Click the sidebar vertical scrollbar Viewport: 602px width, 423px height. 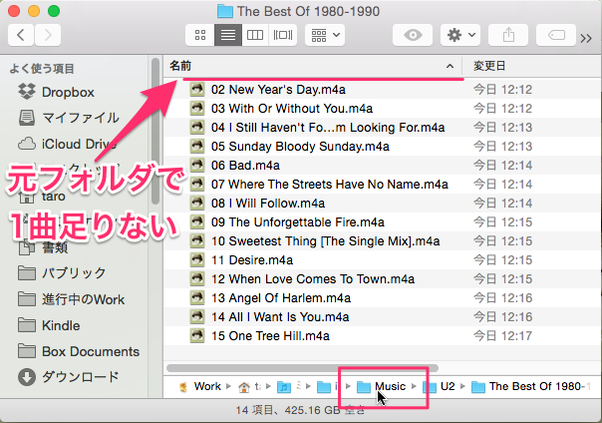(155, 131)
